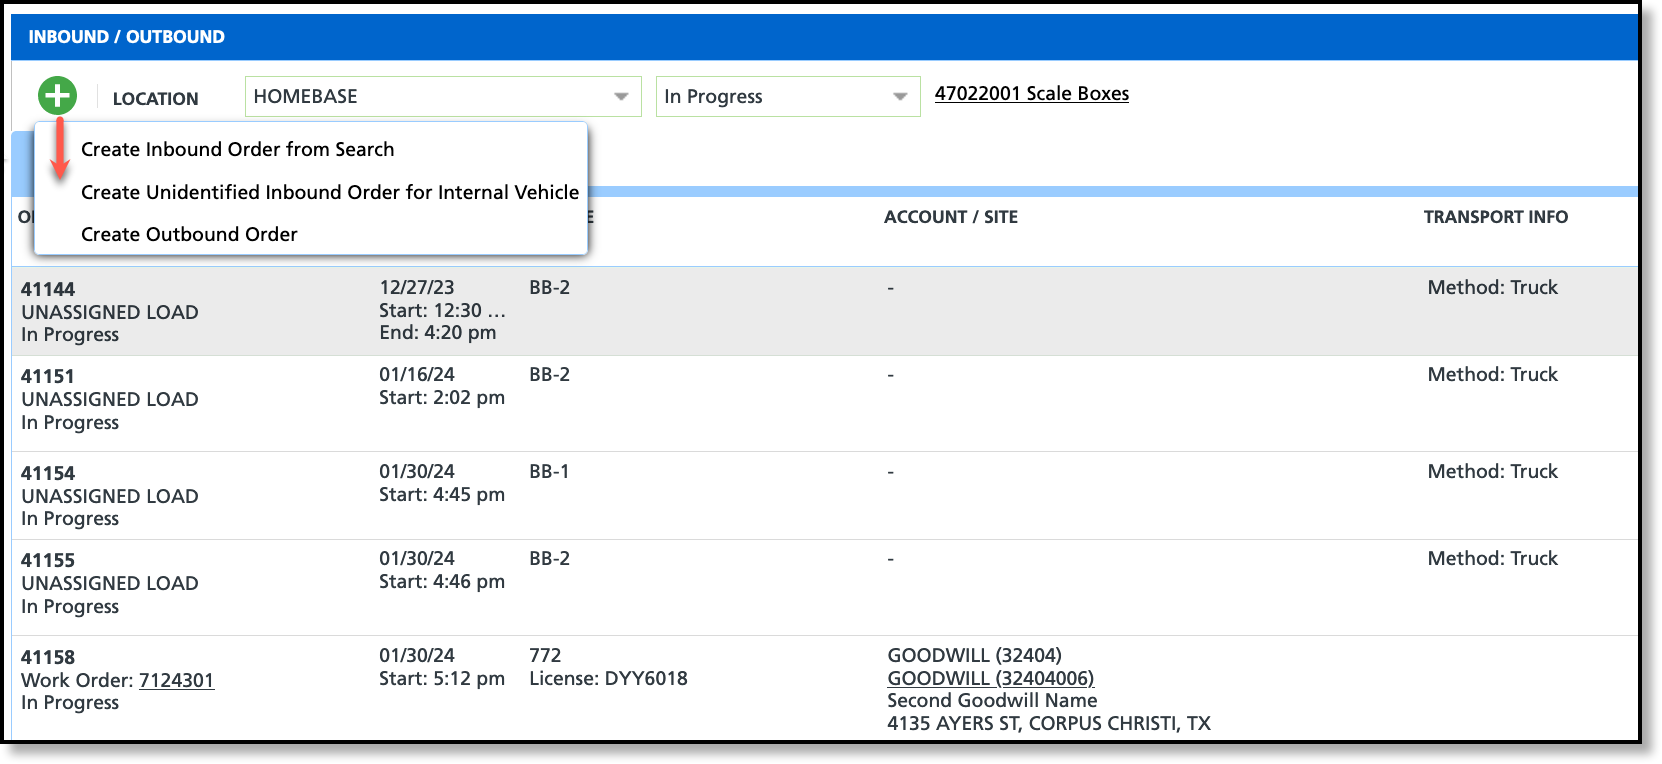The width and height of the screenshot is (1662, 764).
Task: Click GOODWILL (32404) account name
Action: click(x=975, y=655)
